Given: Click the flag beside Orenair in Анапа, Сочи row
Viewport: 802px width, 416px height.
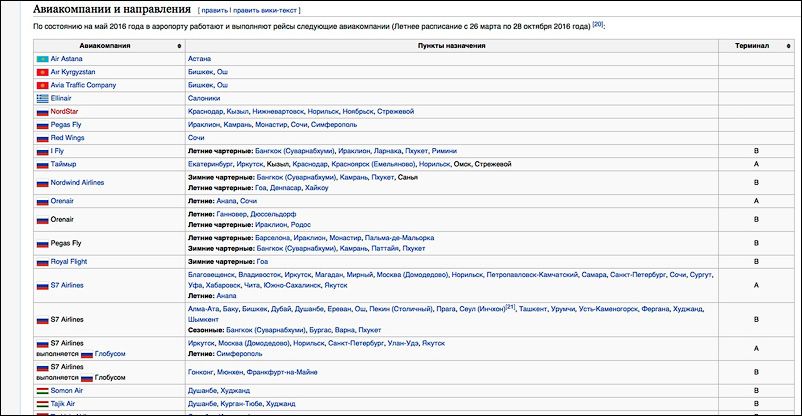Looking at the screenshot, I should pyautogui.click(x=42, y=202).
